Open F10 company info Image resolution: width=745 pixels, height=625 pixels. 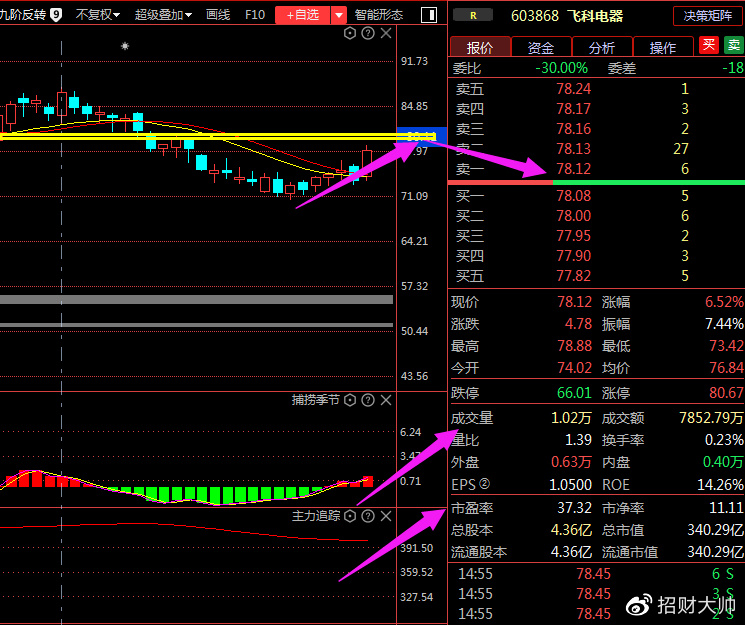coord(255,15)
